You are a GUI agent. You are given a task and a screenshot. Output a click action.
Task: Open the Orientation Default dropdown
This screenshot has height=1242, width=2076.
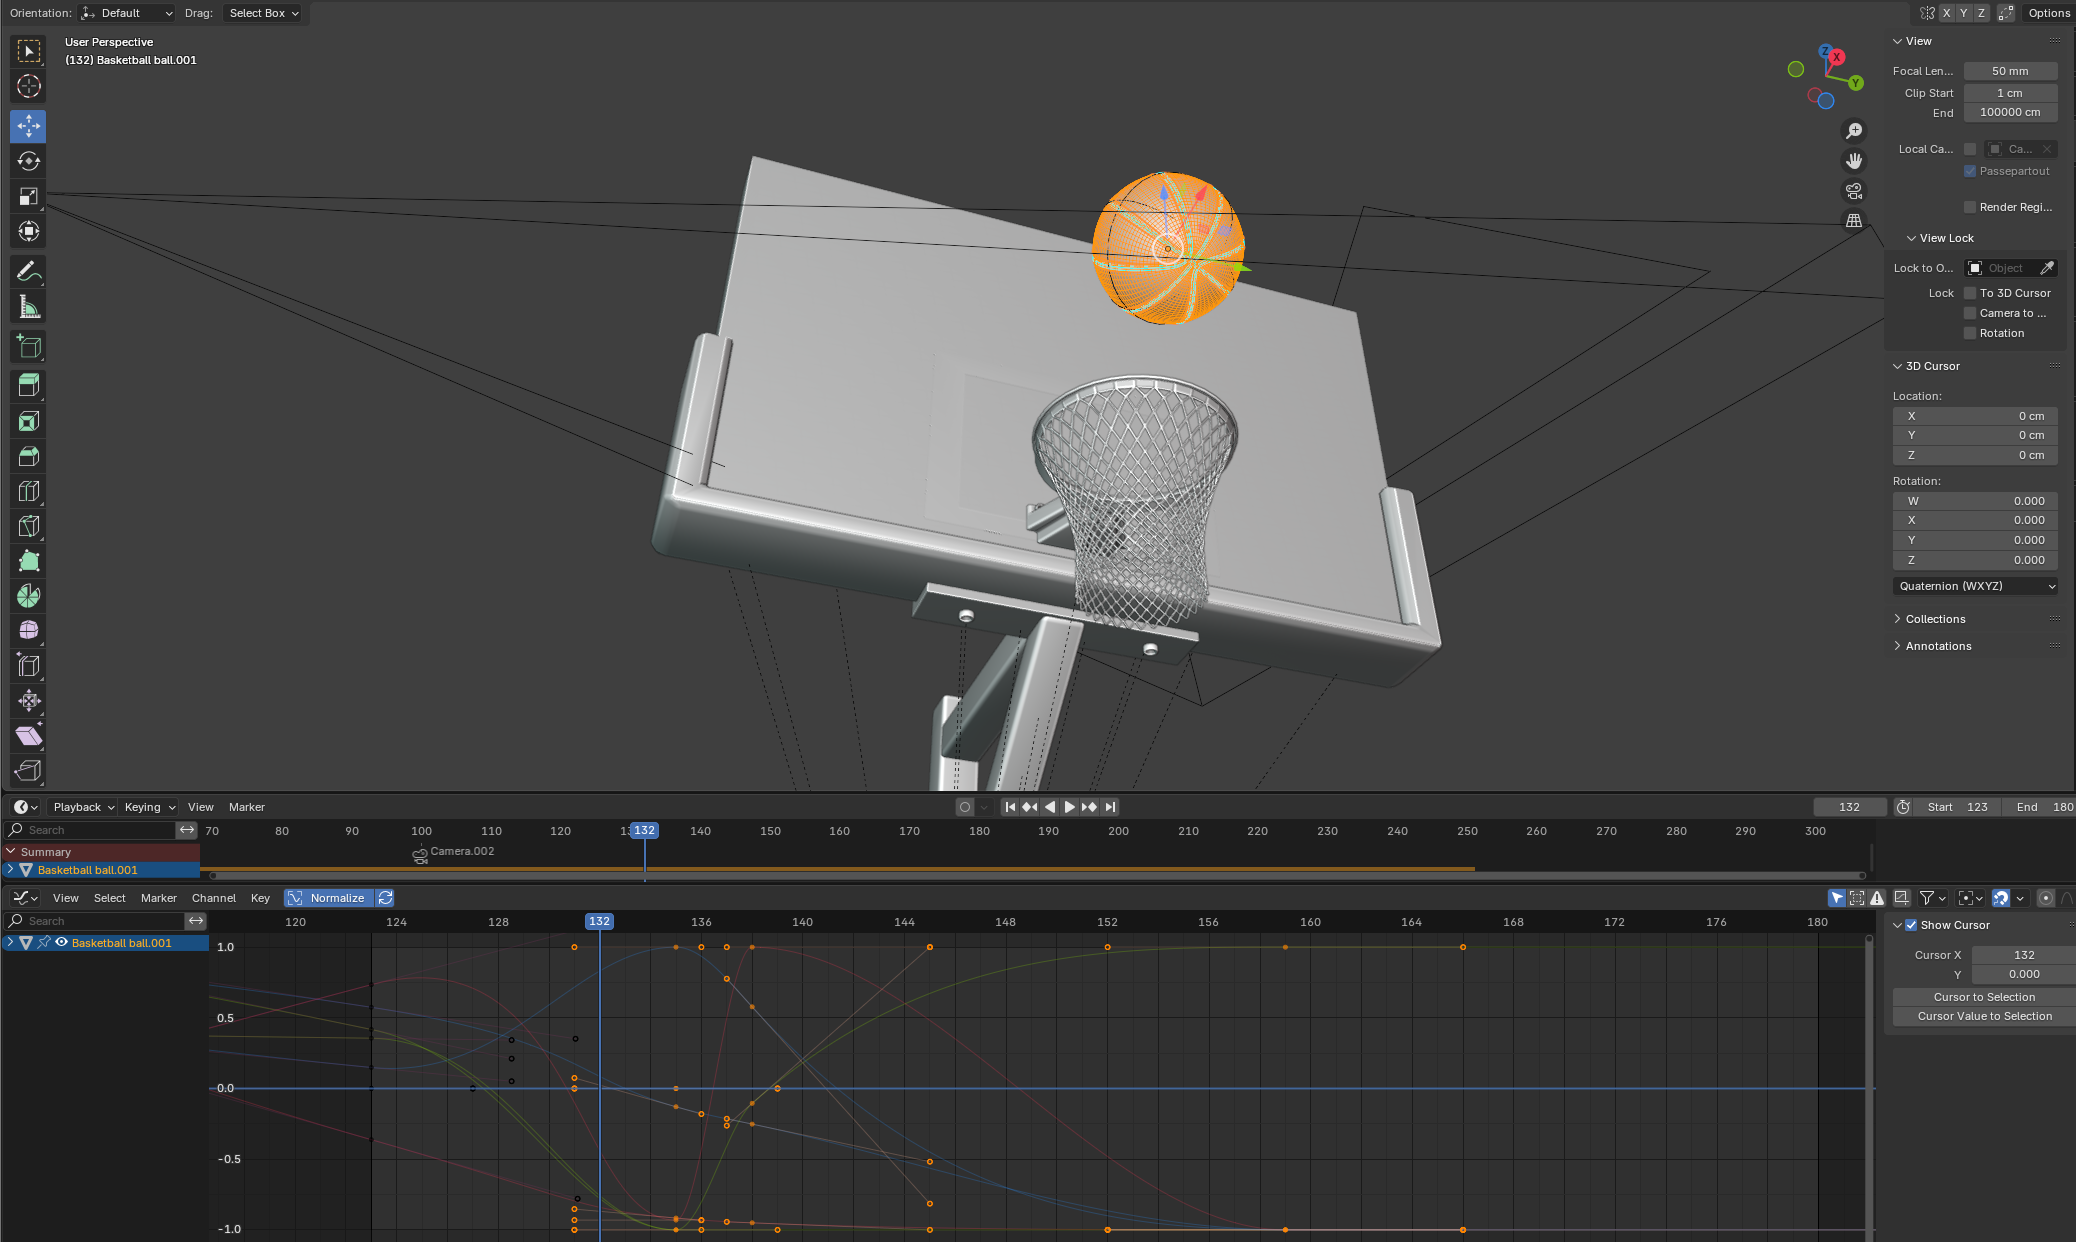pos(127,13)
